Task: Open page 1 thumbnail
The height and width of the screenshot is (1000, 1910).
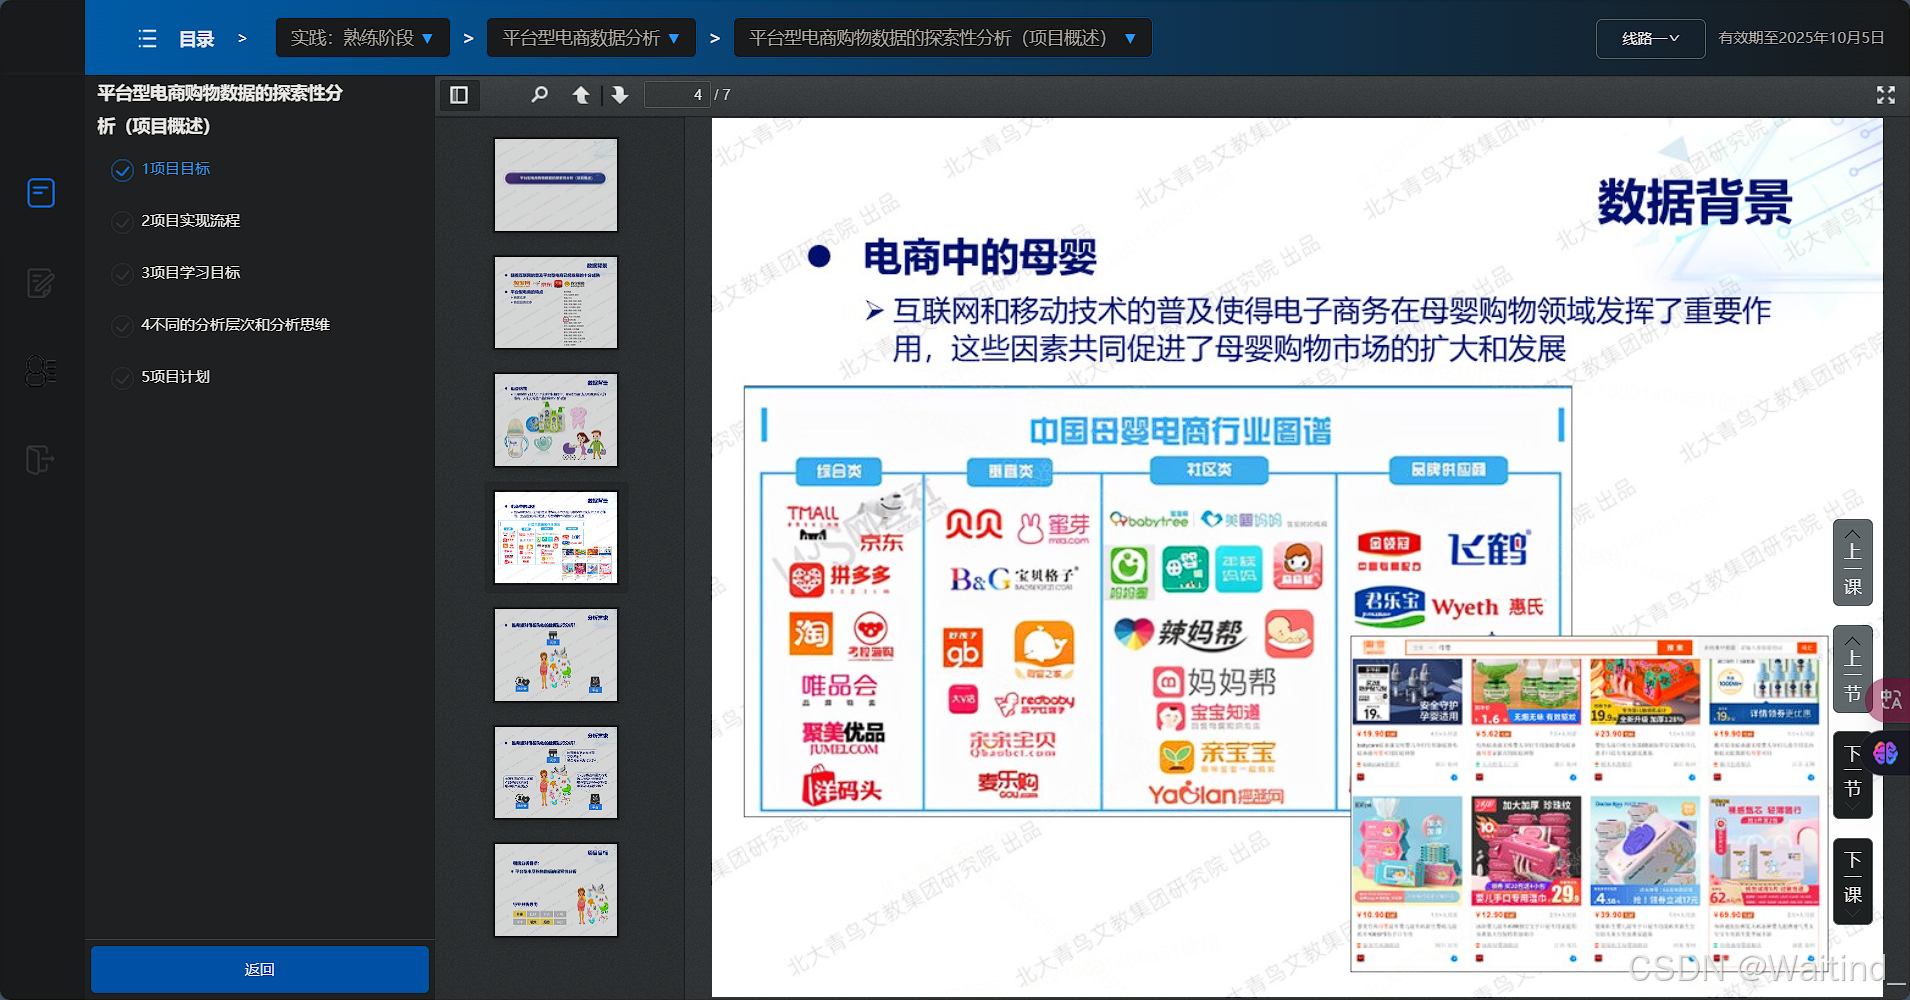Action: 556,185
